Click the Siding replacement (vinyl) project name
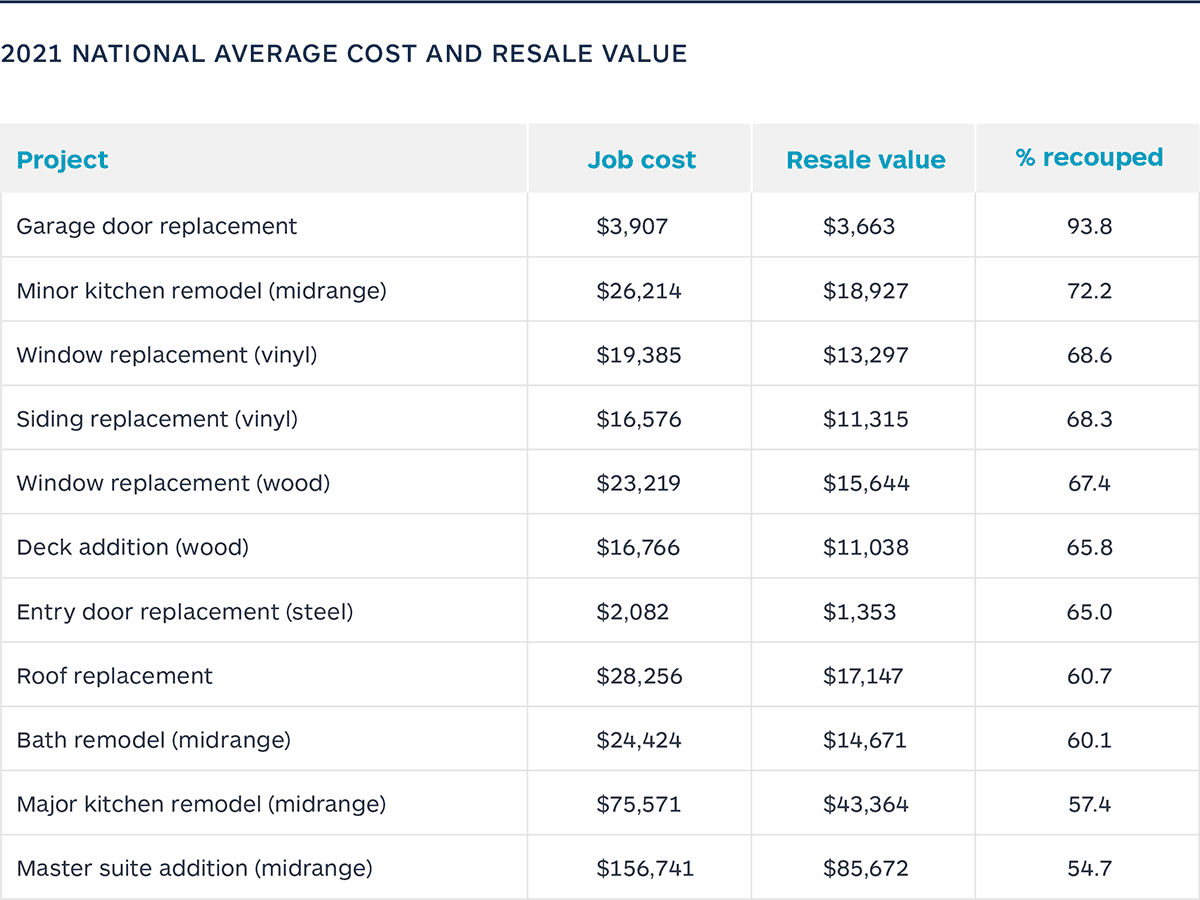1200x900 pixels. click(x=157, y=419)
